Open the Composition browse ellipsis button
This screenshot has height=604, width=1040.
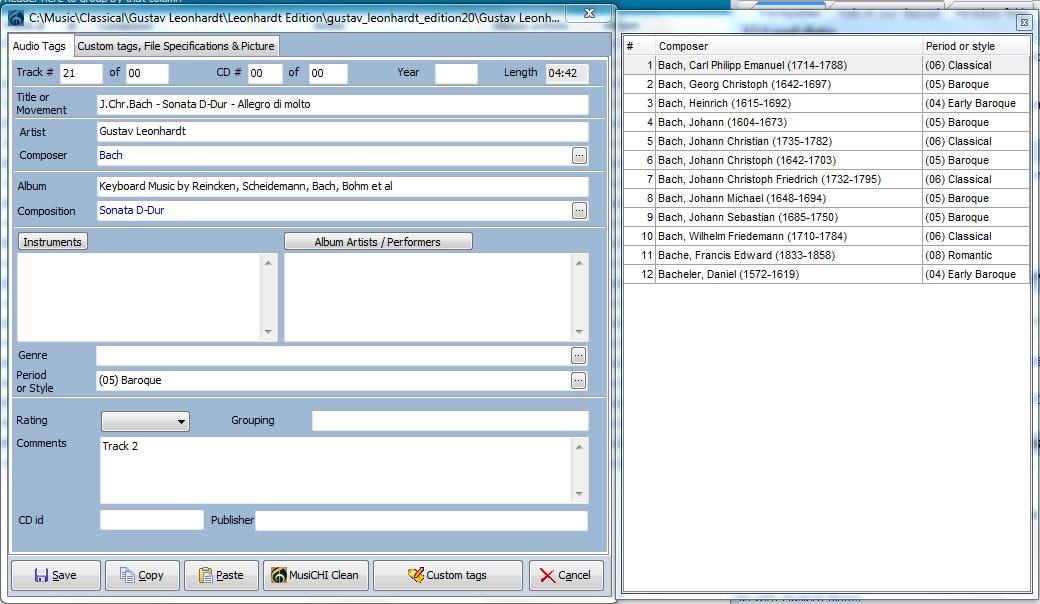coord(579,211)
